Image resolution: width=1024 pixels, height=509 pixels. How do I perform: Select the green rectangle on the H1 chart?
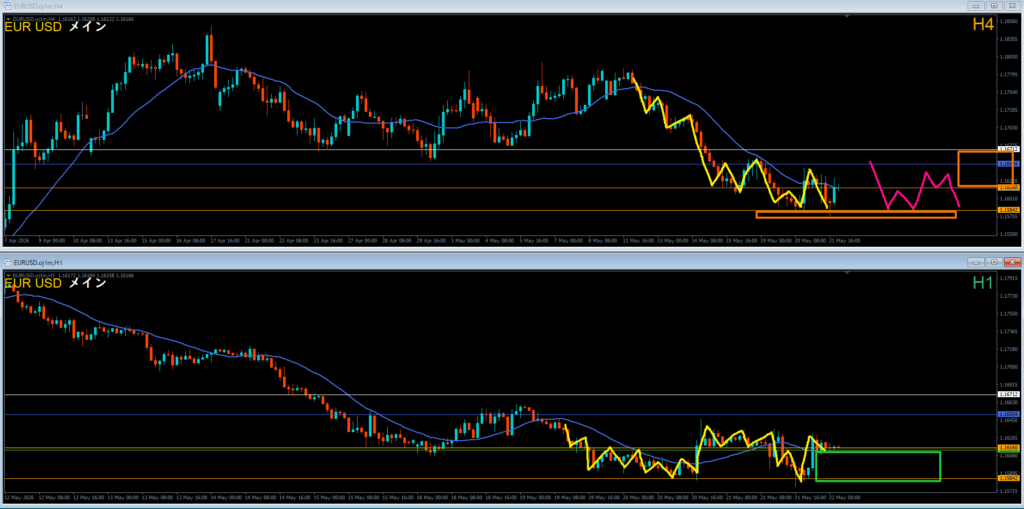point(878,466)
